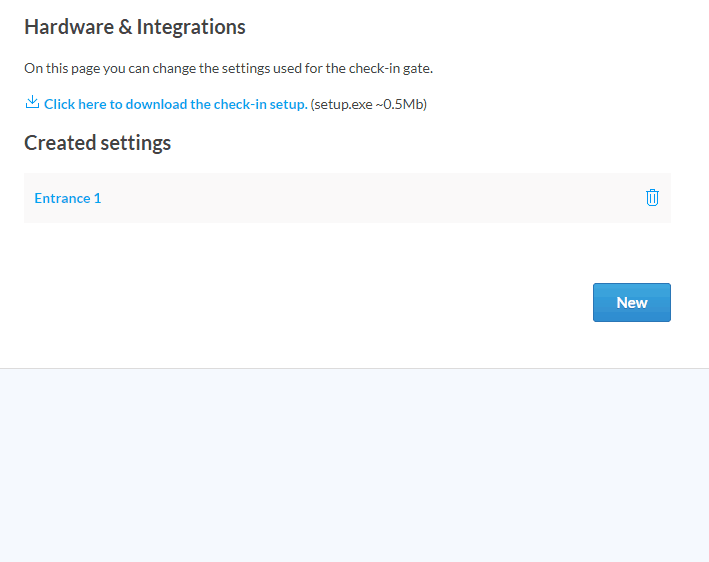
Task: Download setup.exe via the blue link
Action: tap(175, 104)
